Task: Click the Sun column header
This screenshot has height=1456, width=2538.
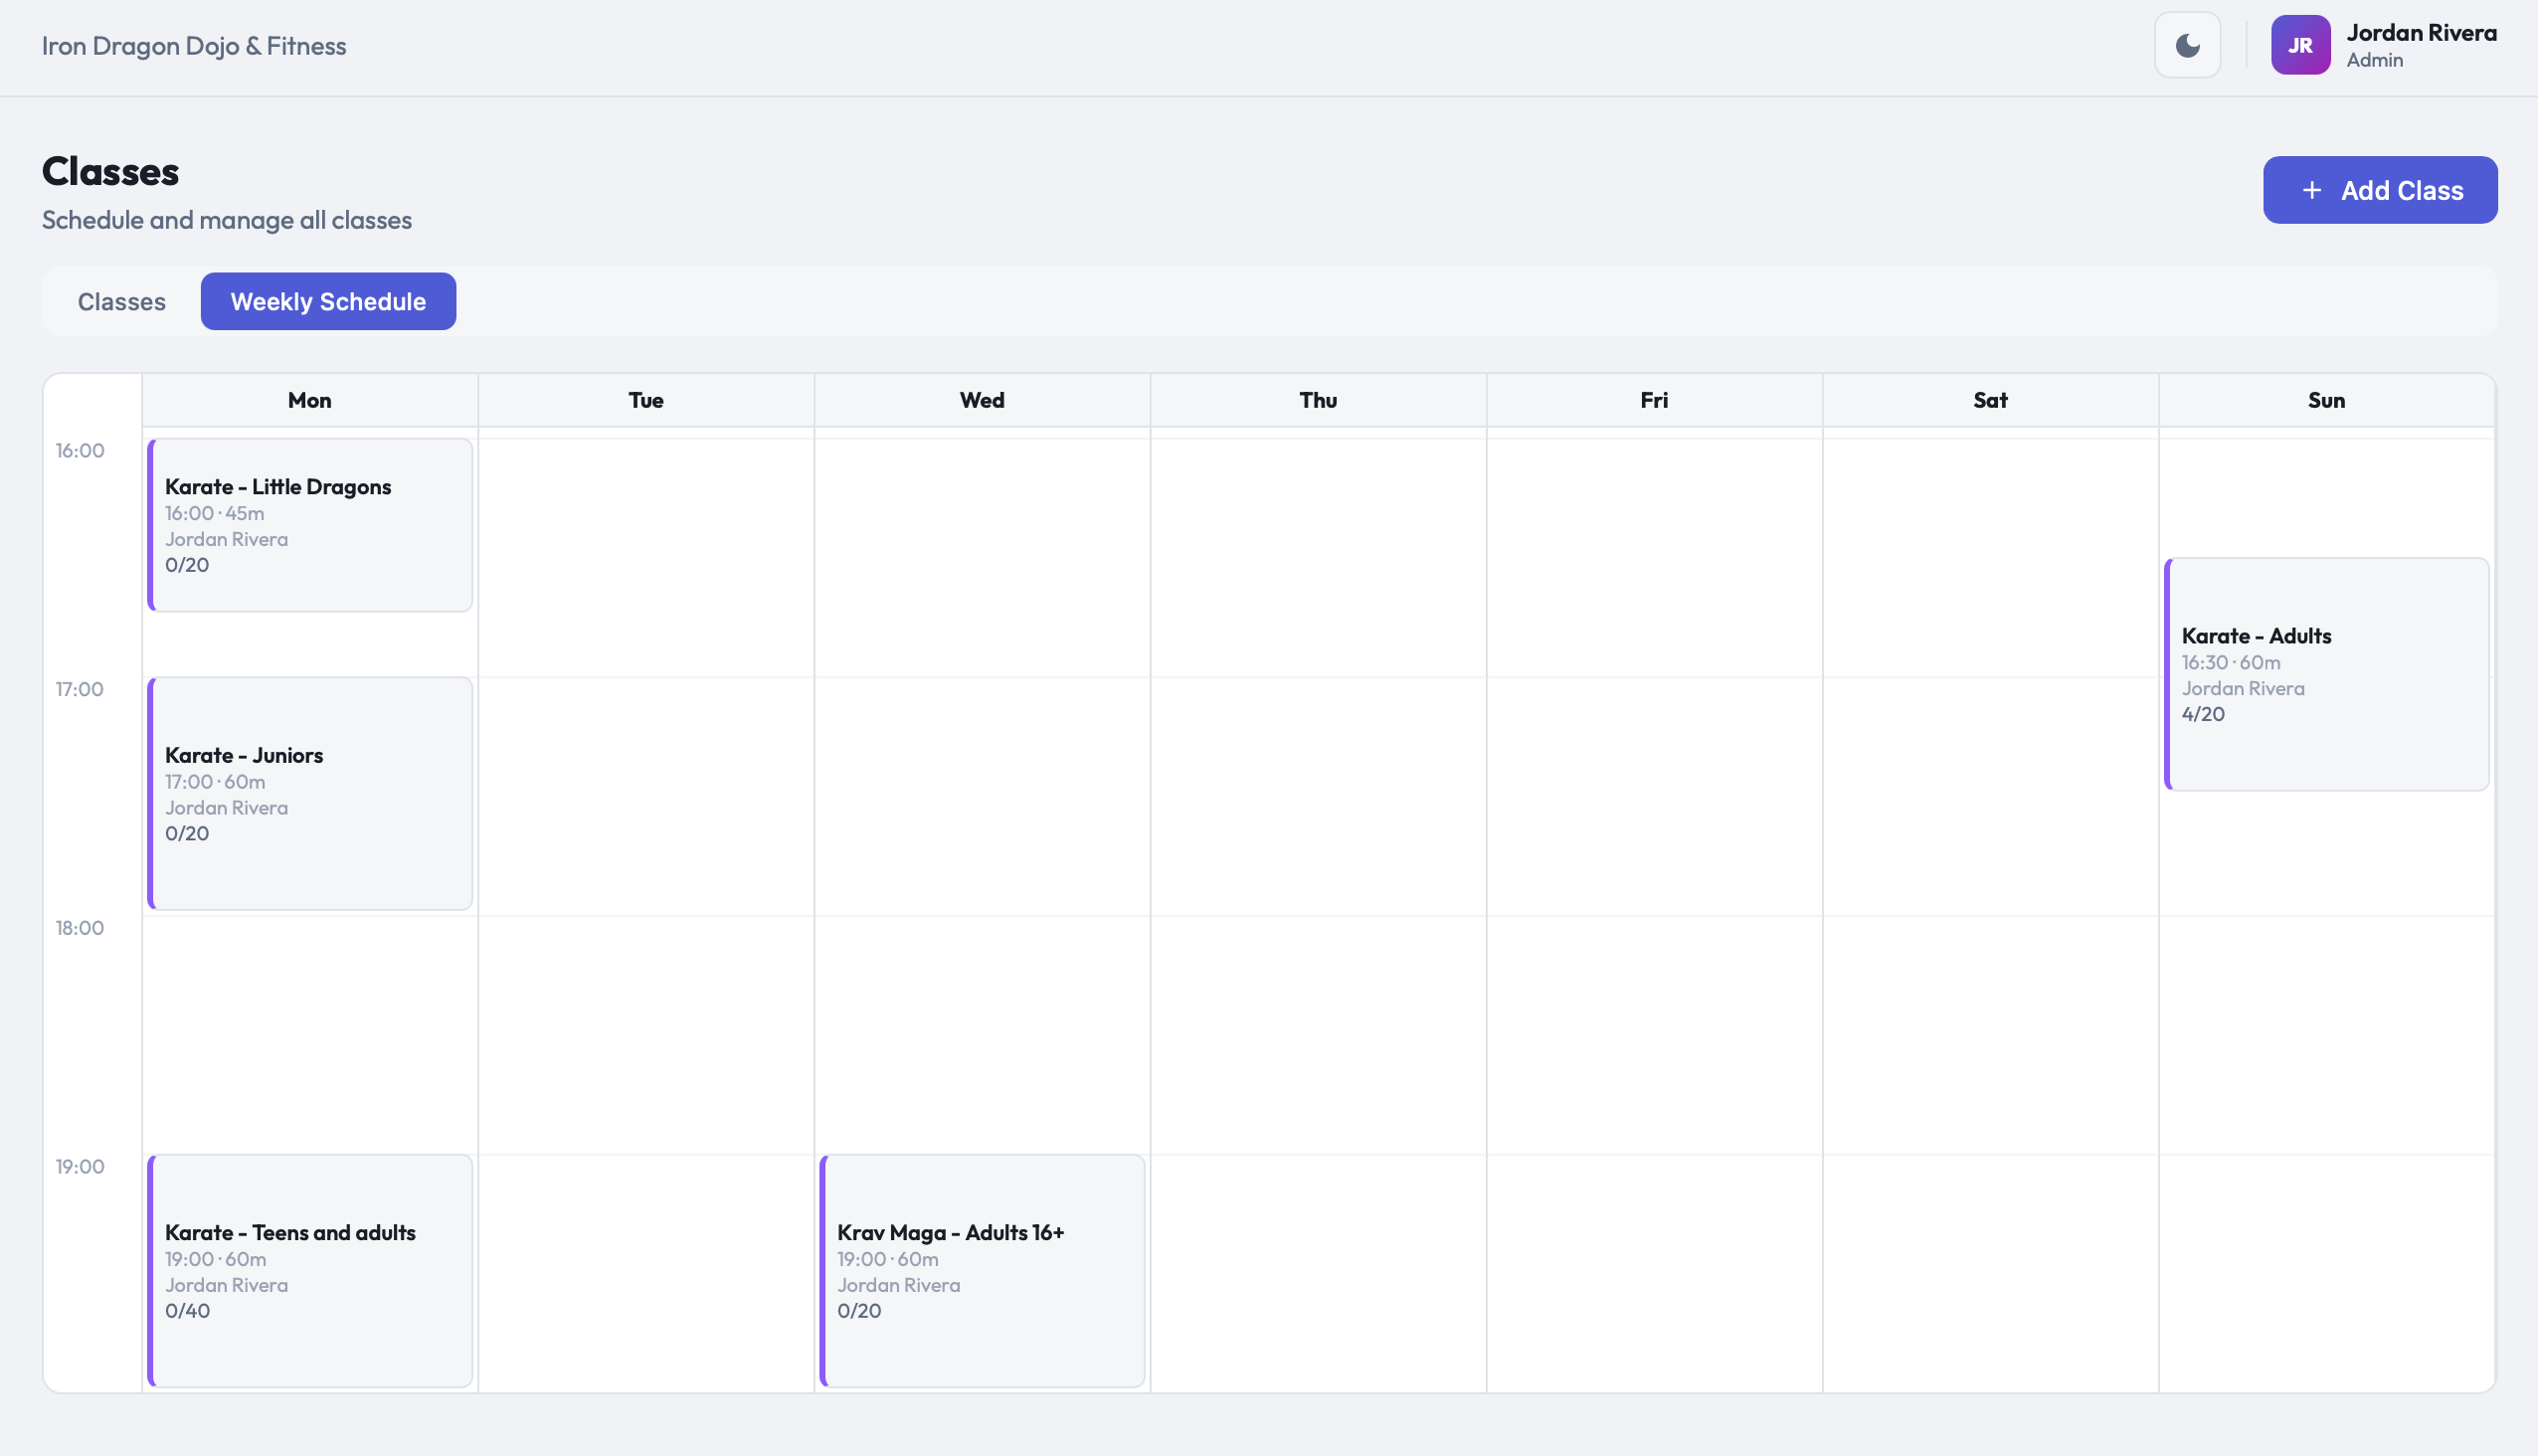Action: (2327, 399)
